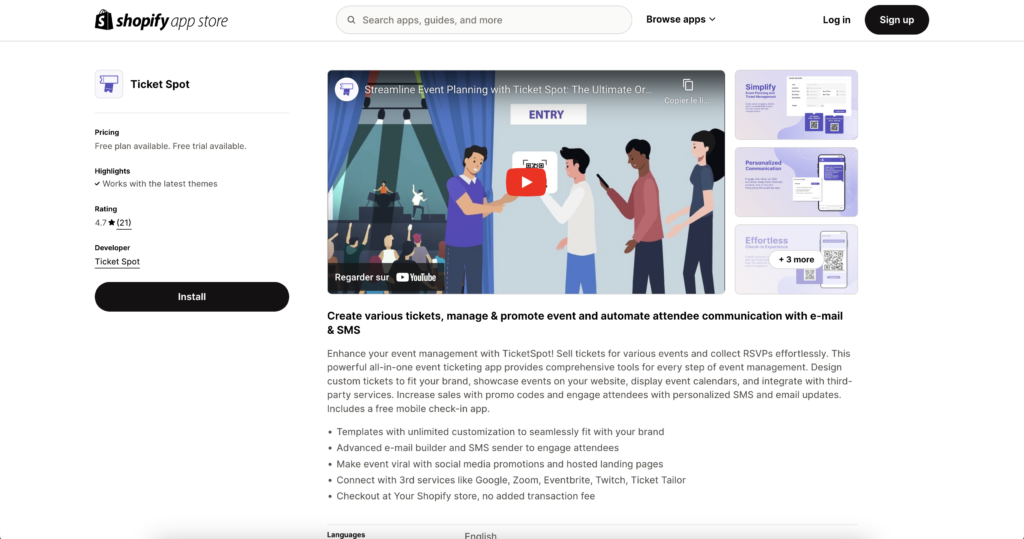Open the Personalized Communication thumbnail
Viewport: 1024px width, 539px height.
(796, 182)
